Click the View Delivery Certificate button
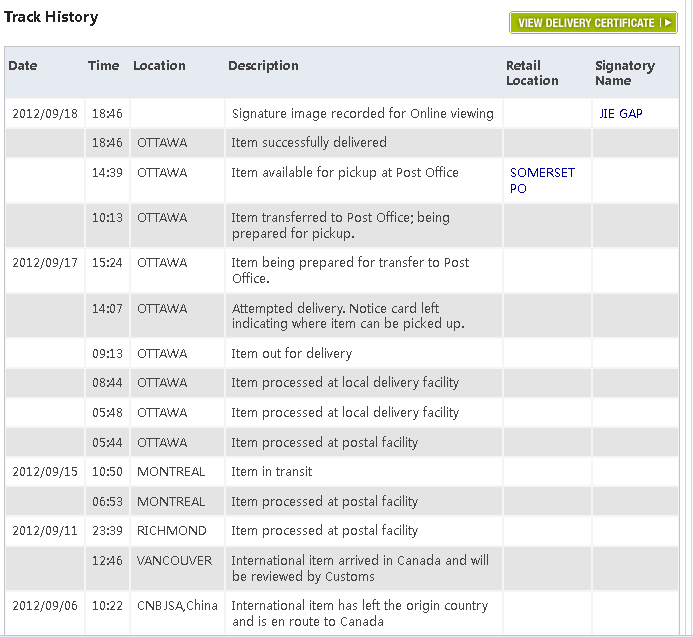The width and height of the screenshot is (693, 637). coord(586,23)
